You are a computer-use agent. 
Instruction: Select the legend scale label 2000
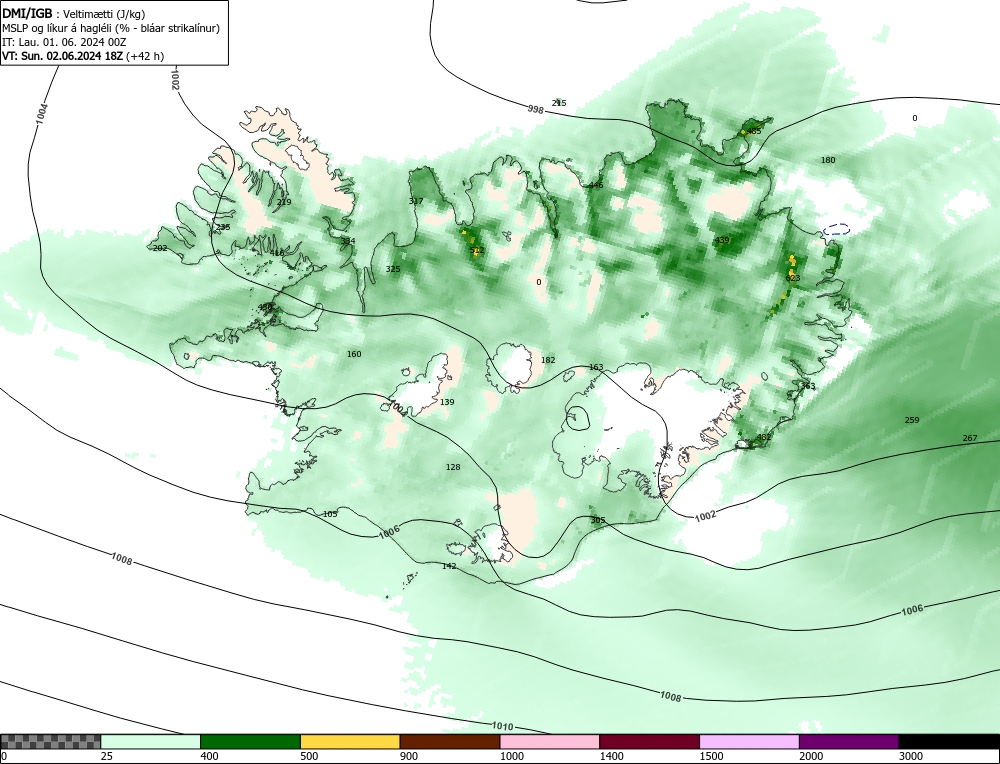coord(811,756)
